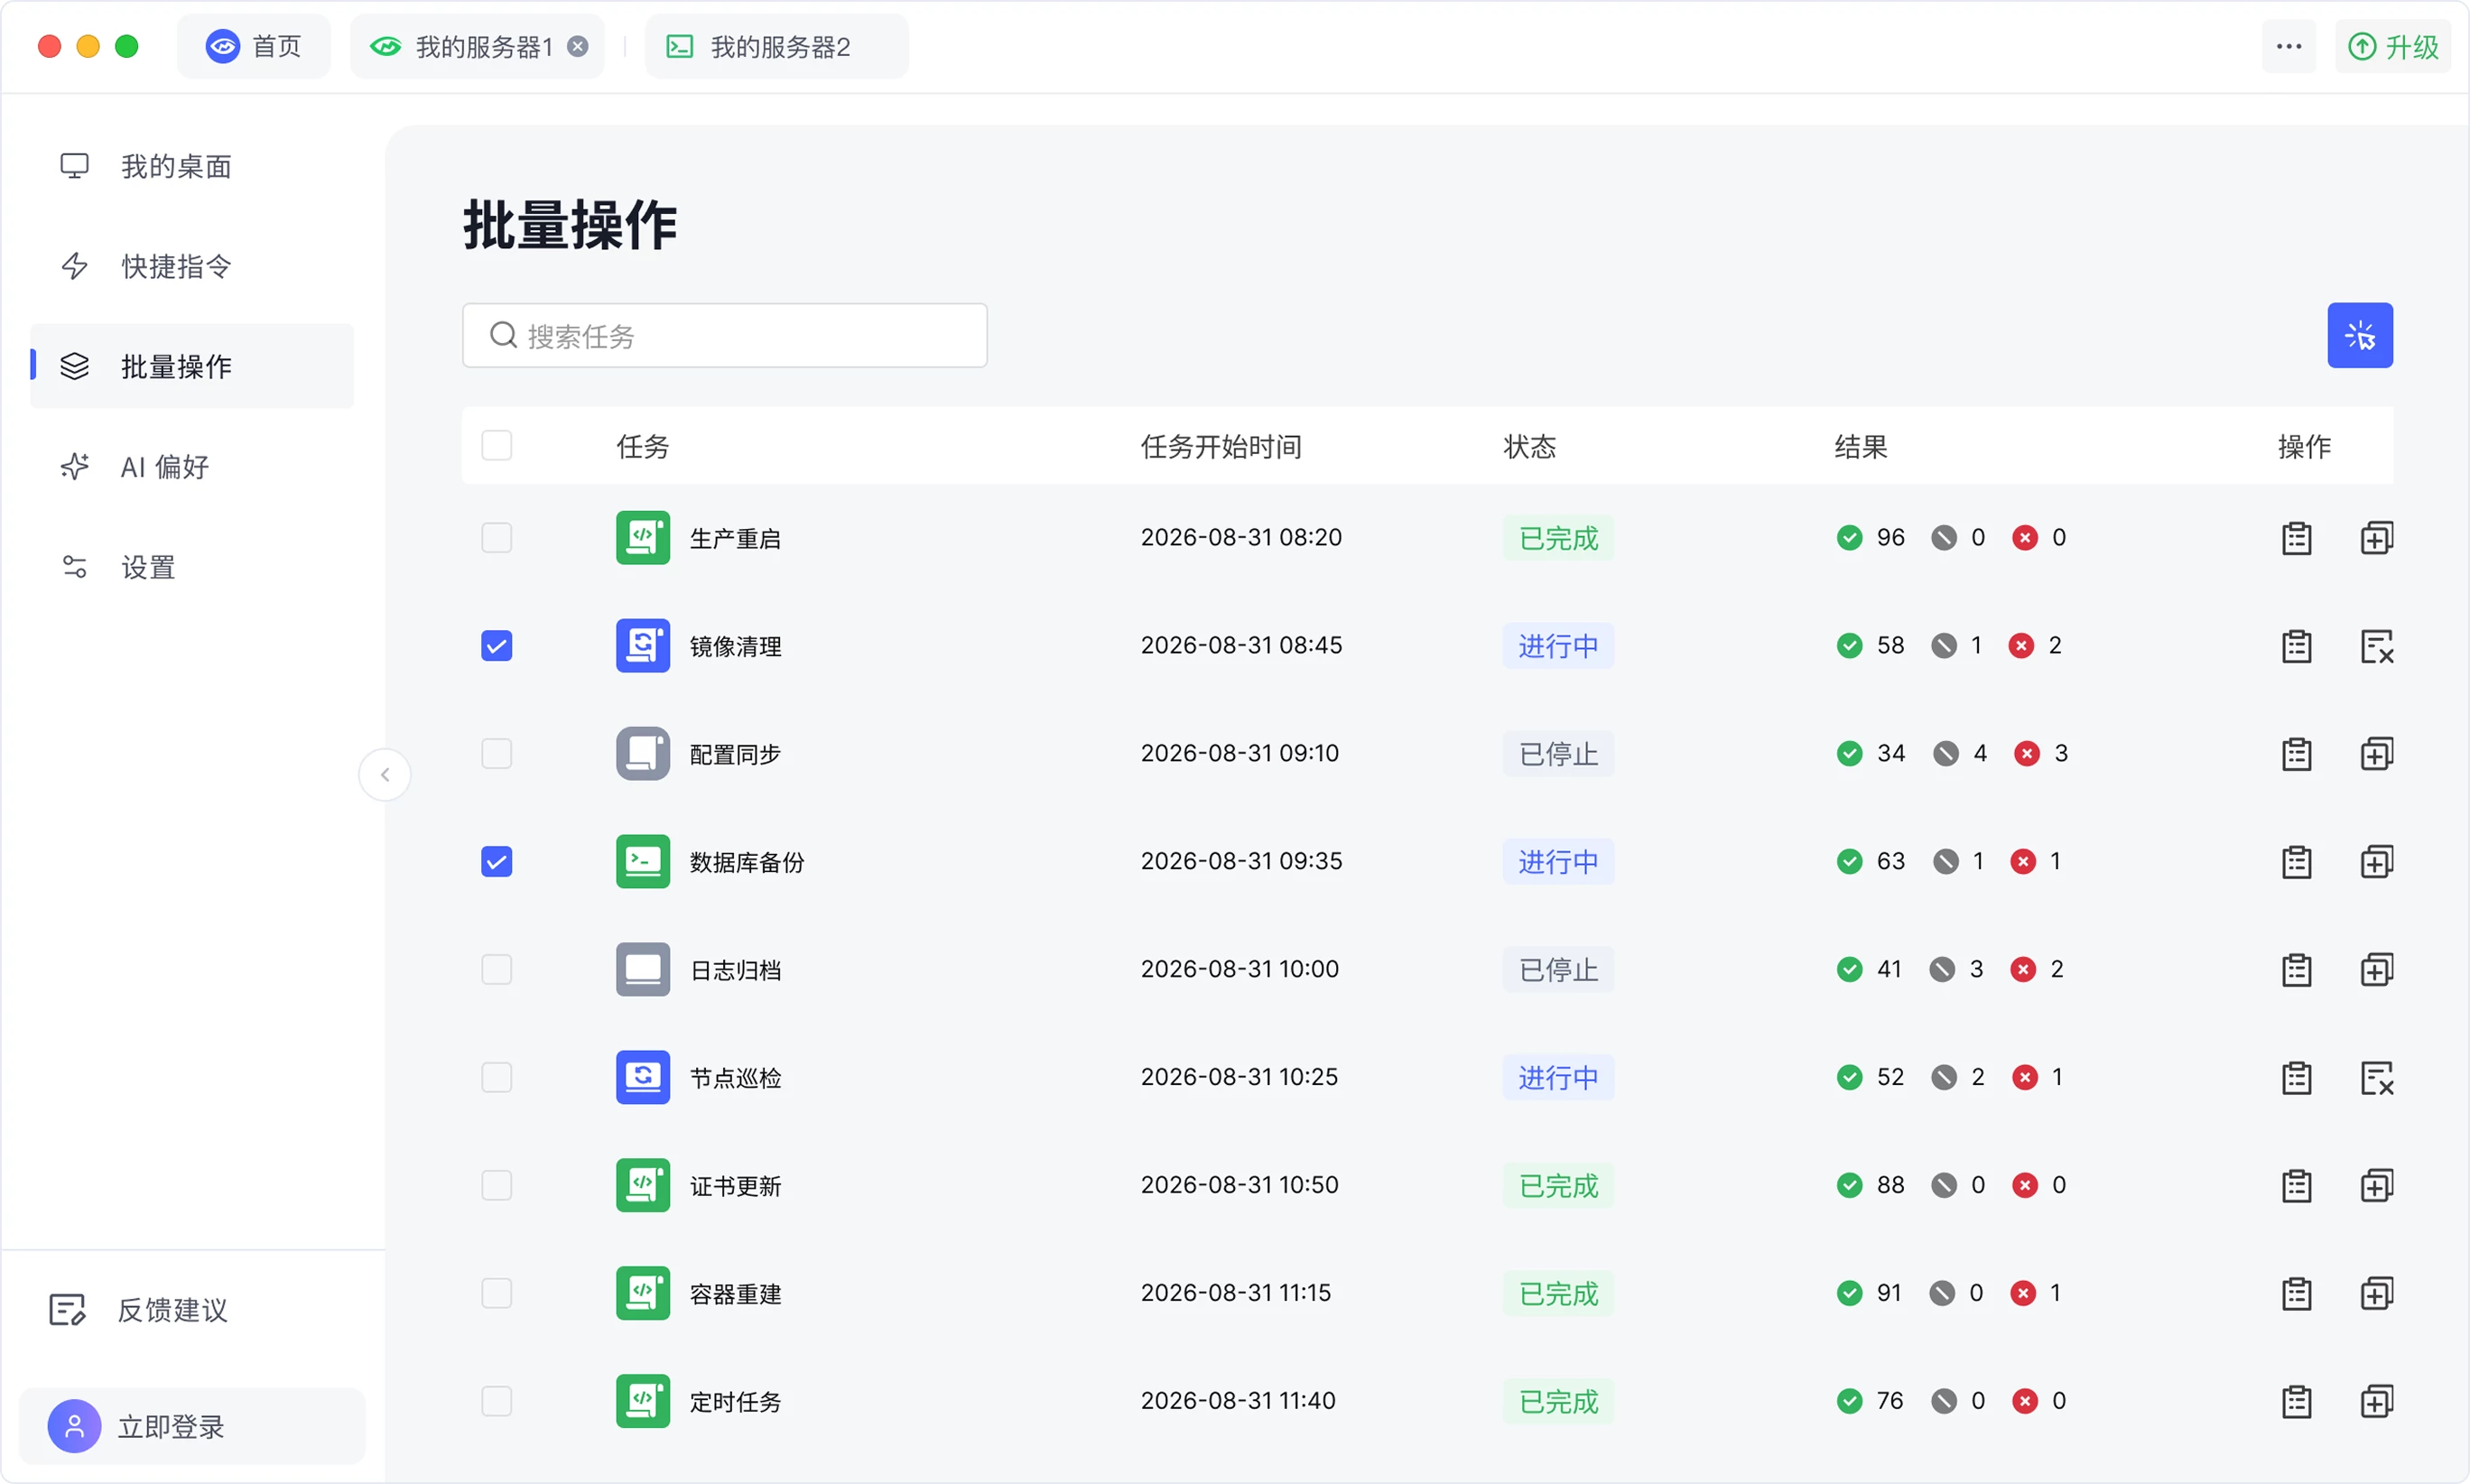Open log icon for 定时任务 task

coord(2296,1402)
